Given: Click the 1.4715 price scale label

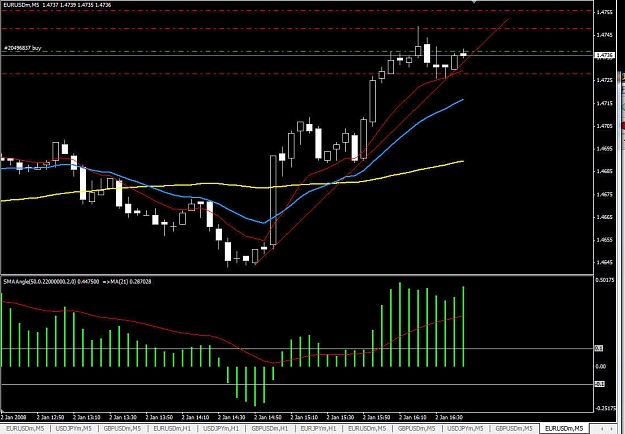Looking at the screenshot, I should pos(604,103).
